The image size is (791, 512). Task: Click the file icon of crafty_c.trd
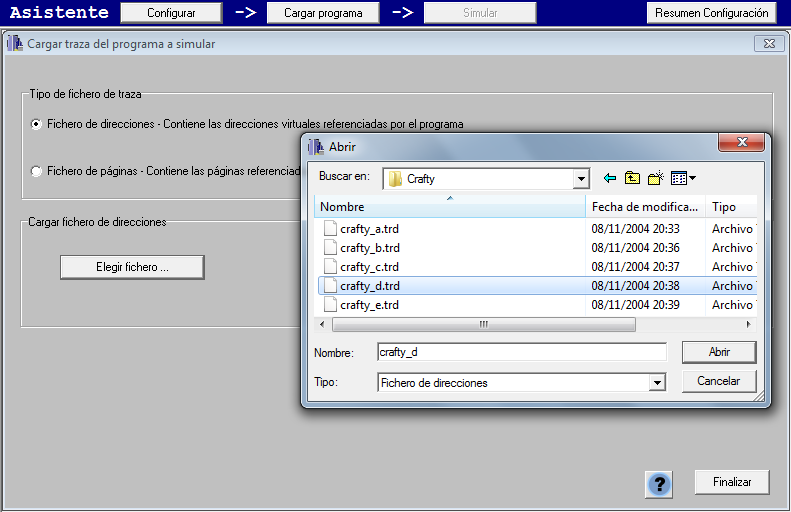pyautogui.click(x=330, y=266)
